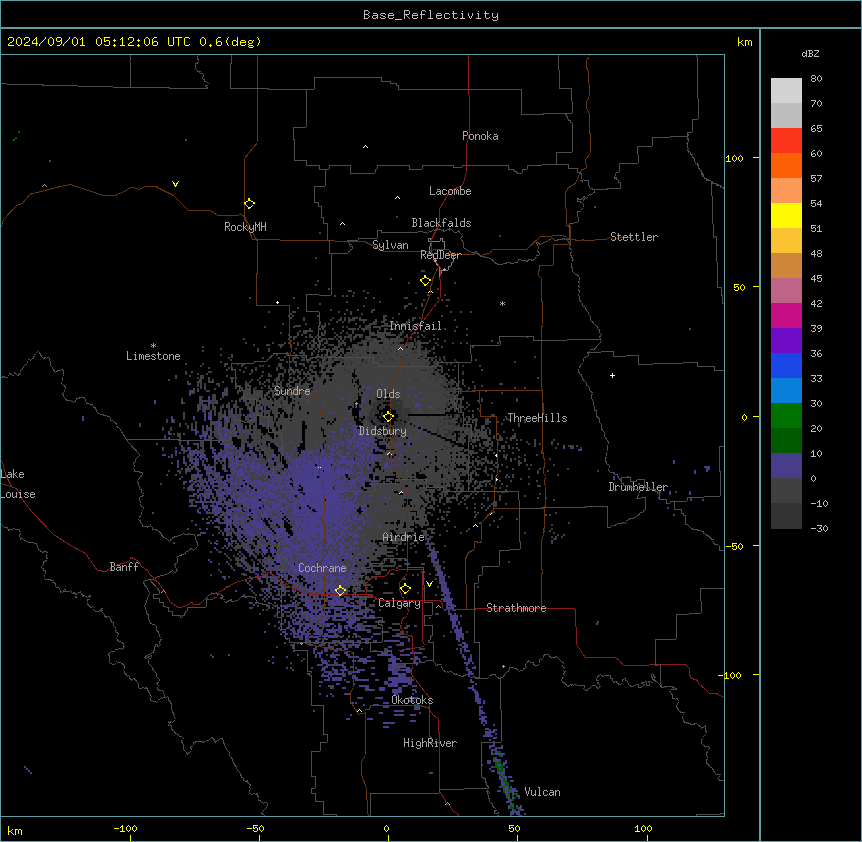Click the RockyMH label

click(x=245, y=227)
